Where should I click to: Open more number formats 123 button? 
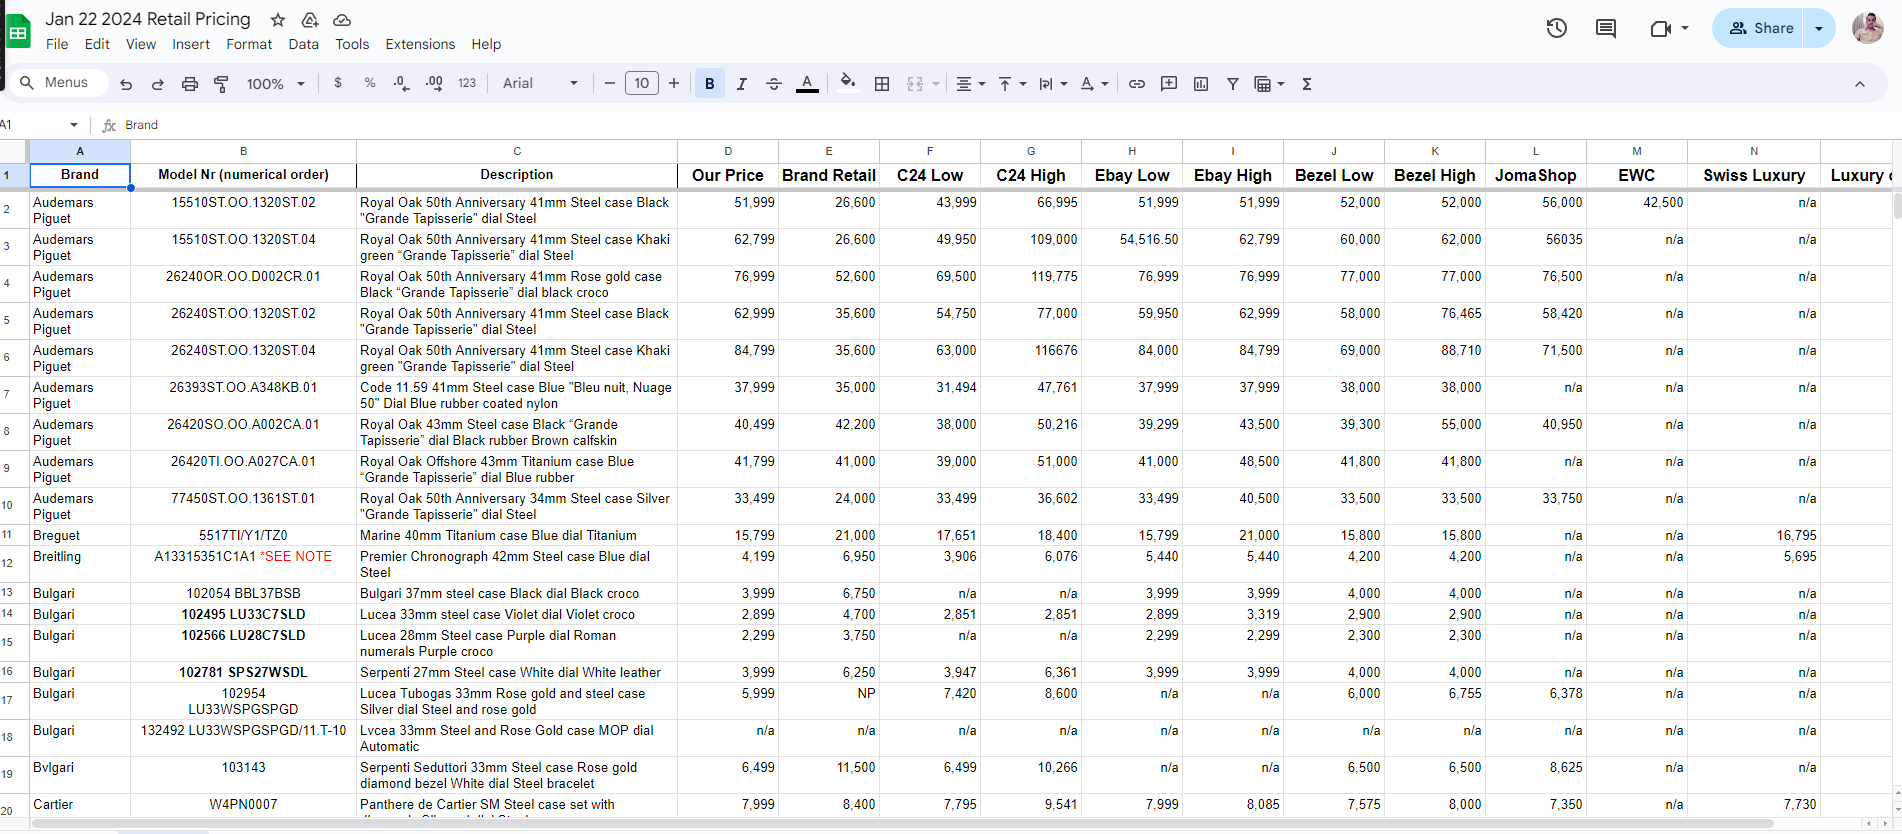(x=467, y=83)
